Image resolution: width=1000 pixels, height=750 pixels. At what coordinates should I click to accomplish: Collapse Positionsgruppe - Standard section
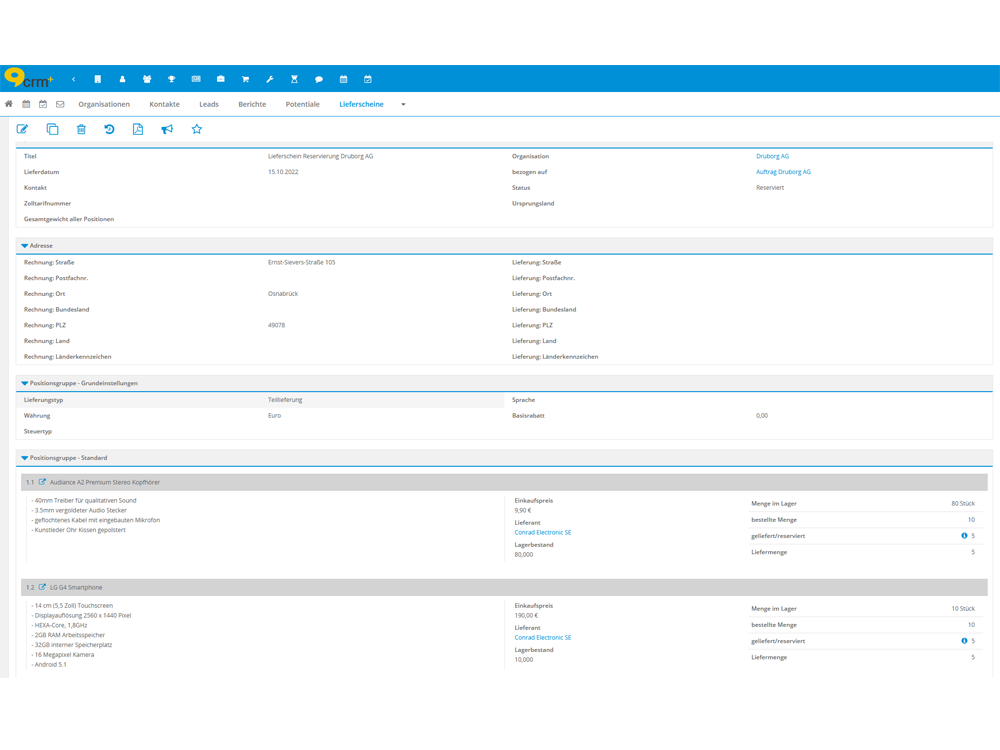25,458
